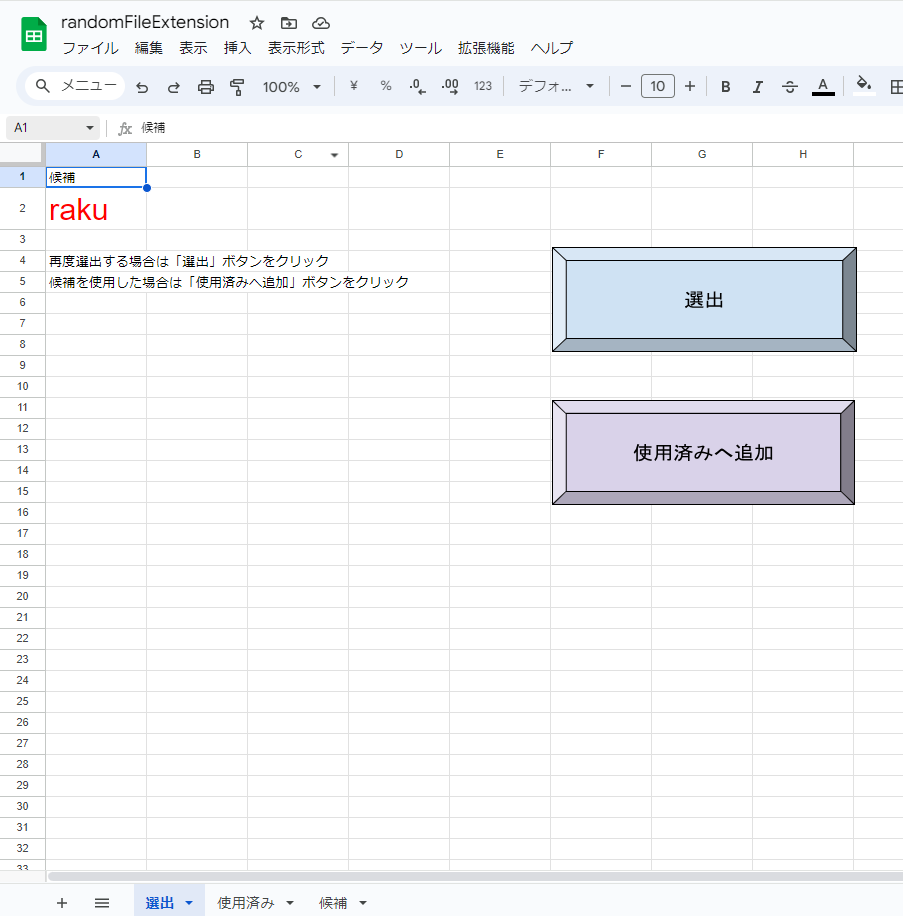Click the font size input field
Screen dimensions: 903x916
[657, 86]
